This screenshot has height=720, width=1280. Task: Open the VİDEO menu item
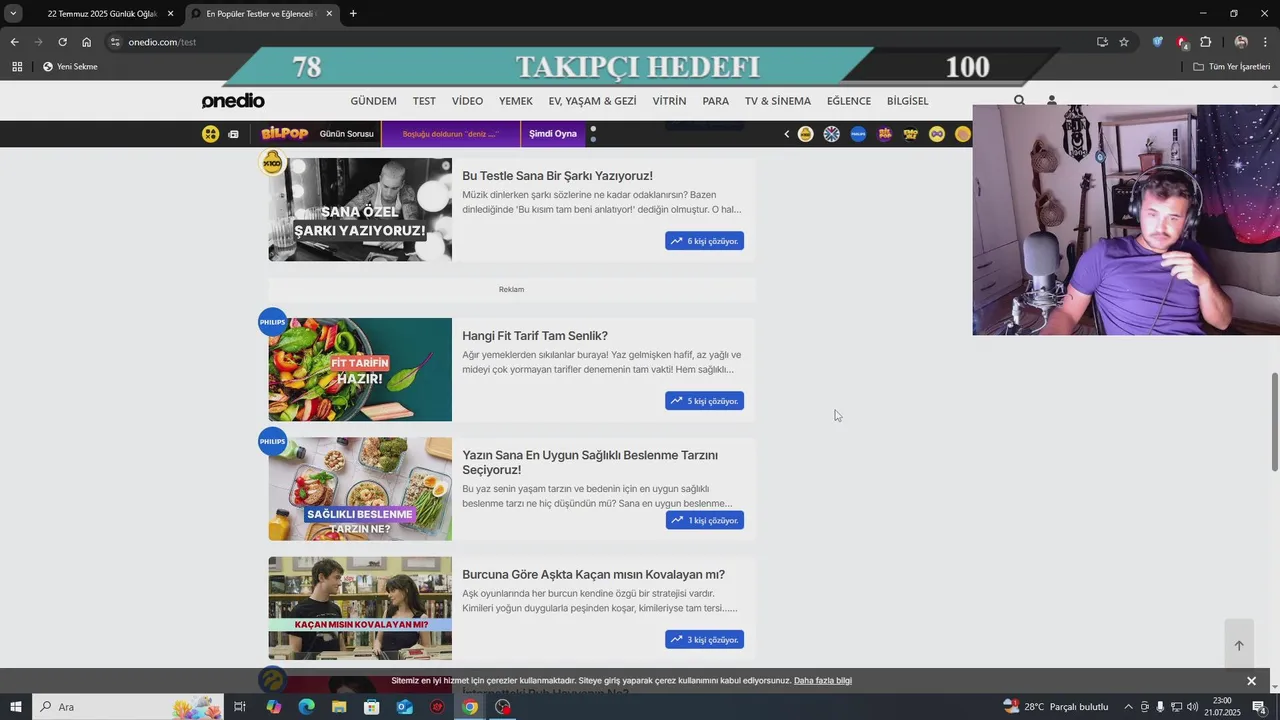(x=467, y=101)
